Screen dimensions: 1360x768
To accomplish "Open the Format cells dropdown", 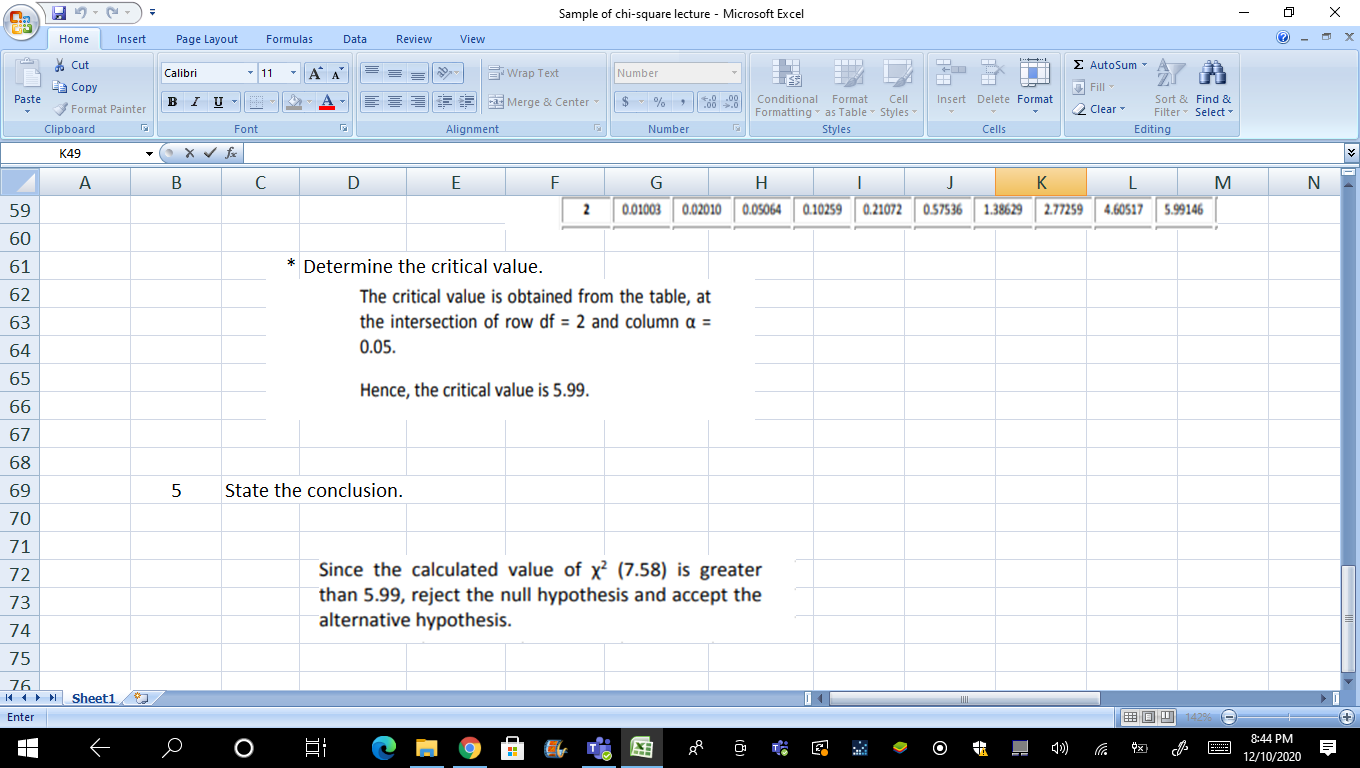I will point(1035,87).
